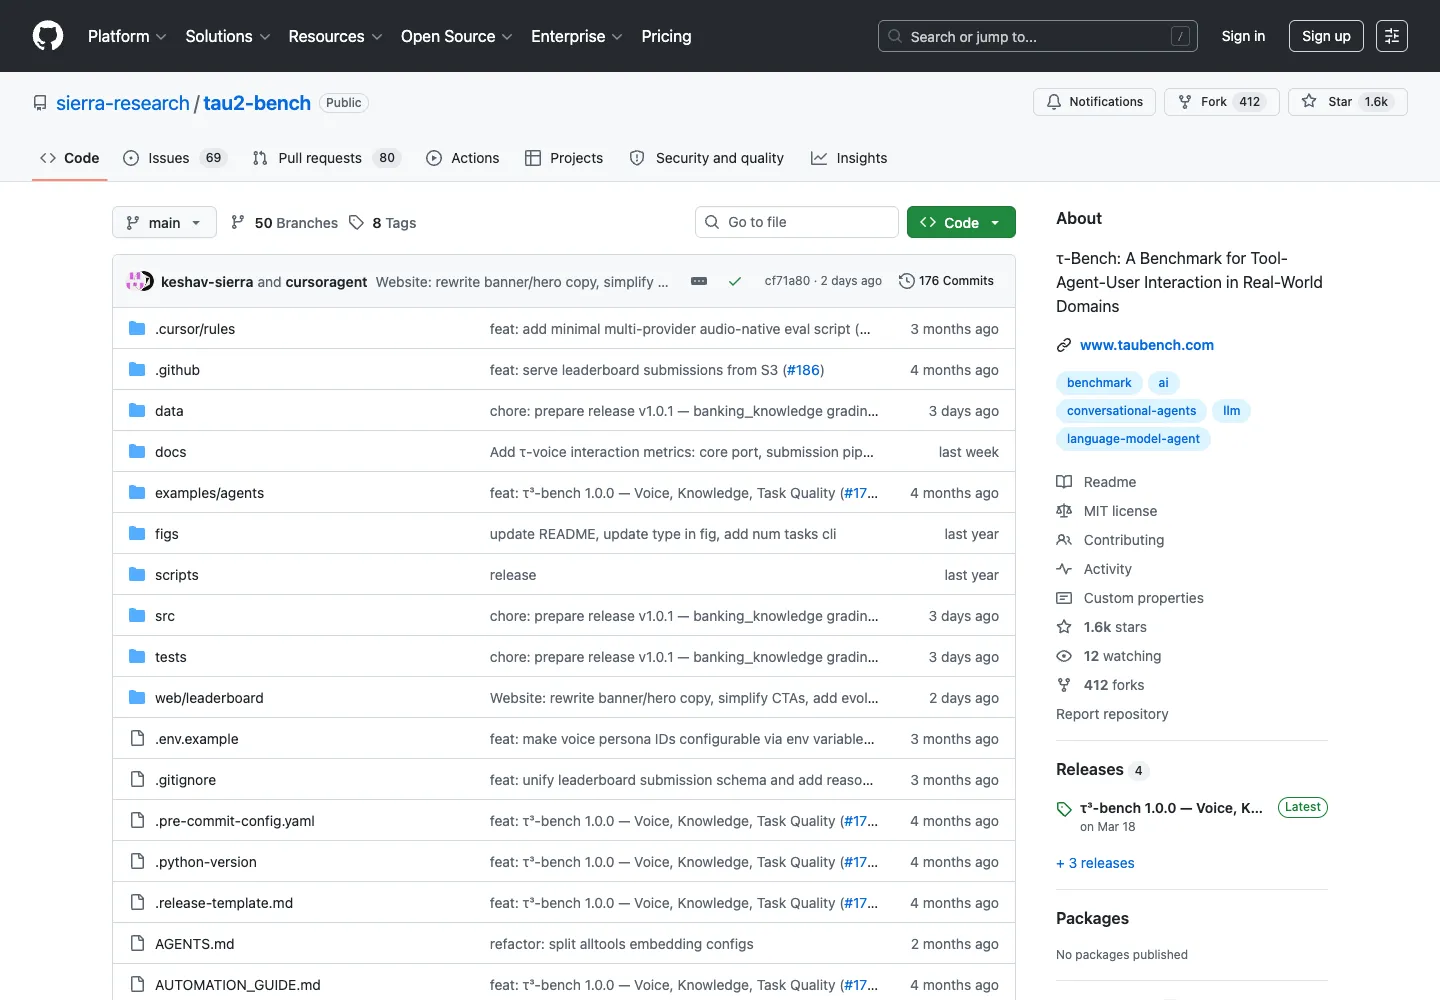Image resolution: width=1440 pixels, height=1000 pixels.
Task: Switch to the Pull requests tab
Action: [326, 158]
